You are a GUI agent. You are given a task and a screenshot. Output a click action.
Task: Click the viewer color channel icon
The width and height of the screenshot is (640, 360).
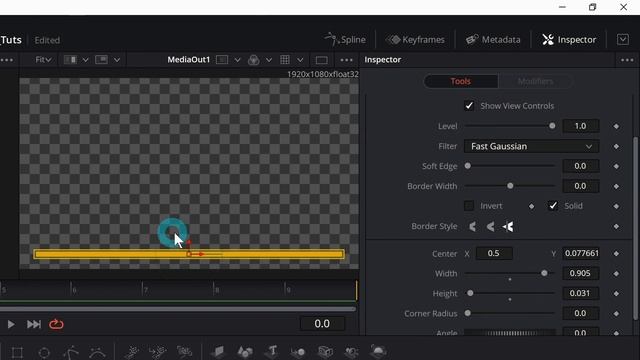pyautogui.click(x=253, y=60)
